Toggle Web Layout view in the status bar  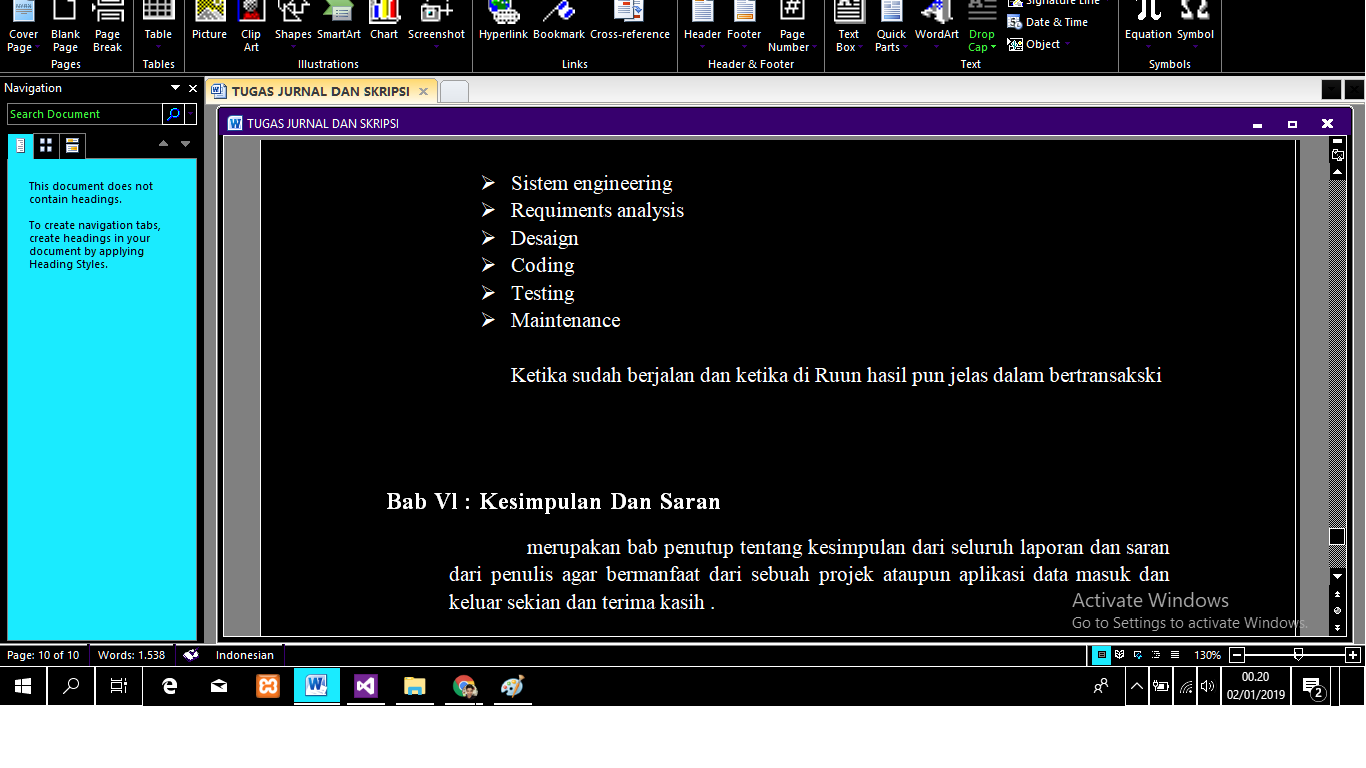[x=1137, y=655]
